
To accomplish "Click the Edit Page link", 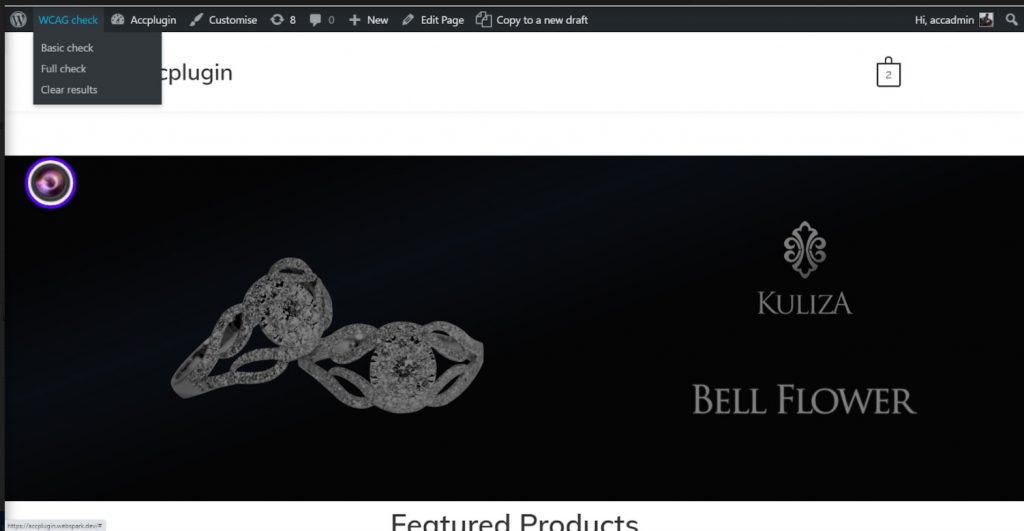I will 433,20.
